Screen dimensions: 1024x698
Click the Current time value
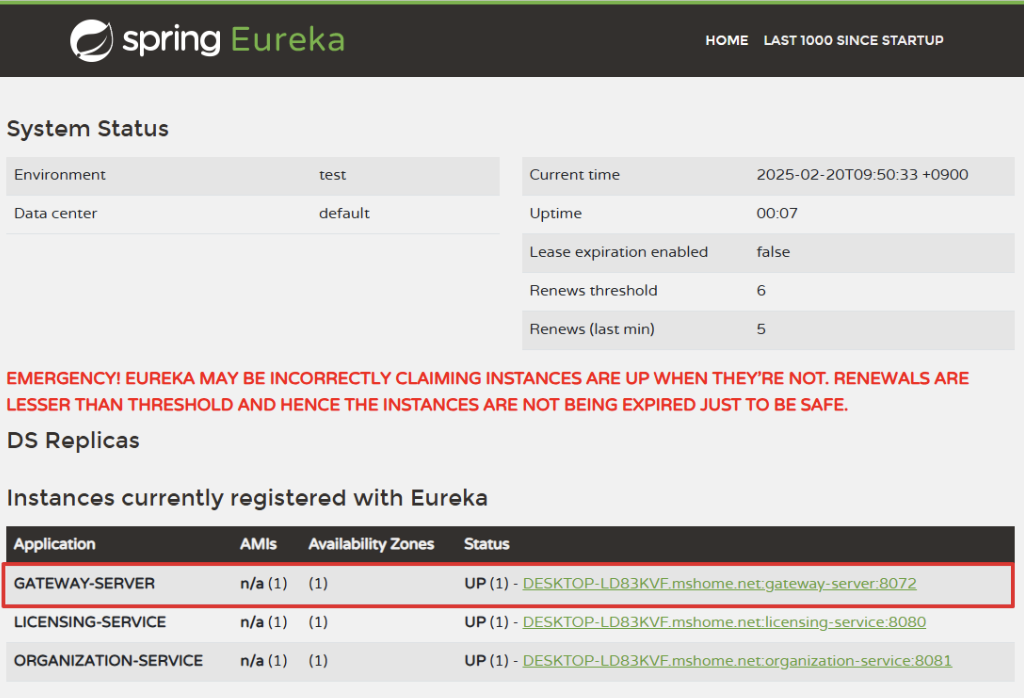(x=862, y=175)
